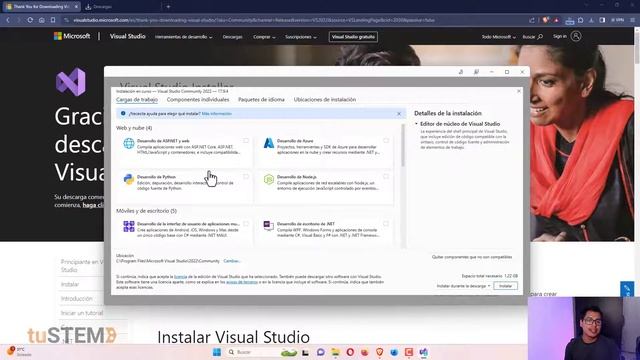
Task: Select the 'Thank You for Downloading' browser tab
Action: (41, 7)
